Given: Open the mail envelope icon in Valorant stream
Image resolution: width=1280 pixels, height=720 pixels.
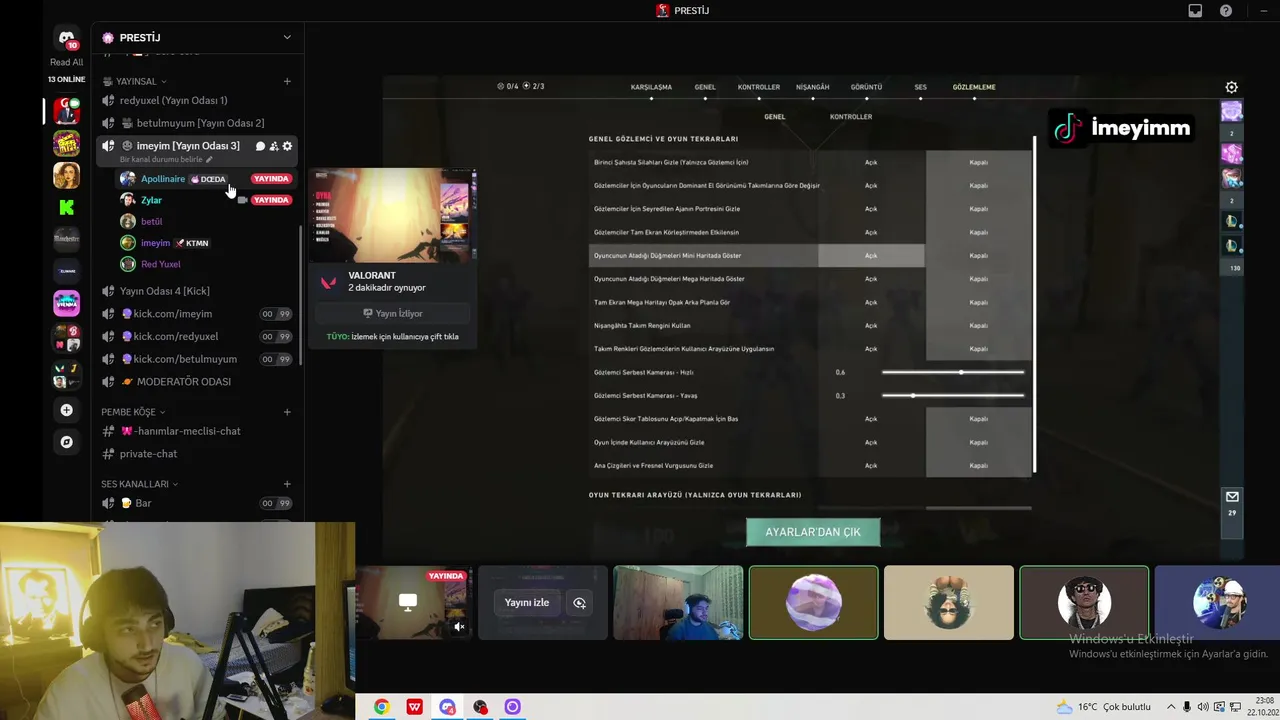Looking at the screenshot, I should coord(1232,497).
